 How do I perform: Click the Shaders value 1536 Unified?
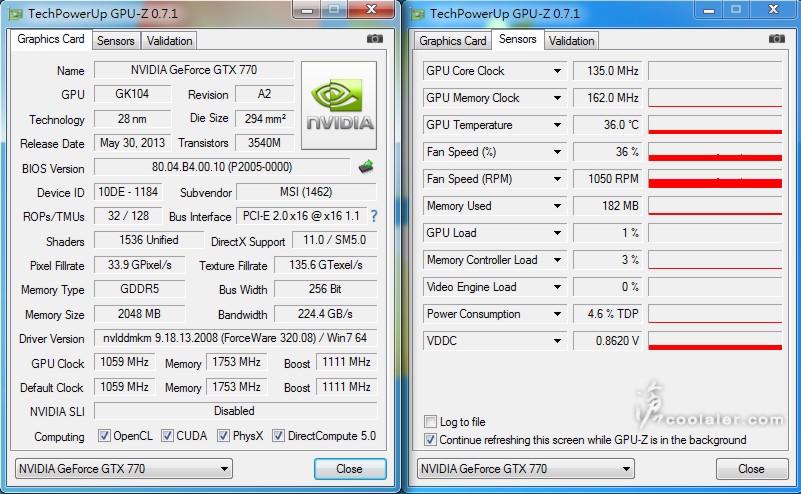pos(149,240)
